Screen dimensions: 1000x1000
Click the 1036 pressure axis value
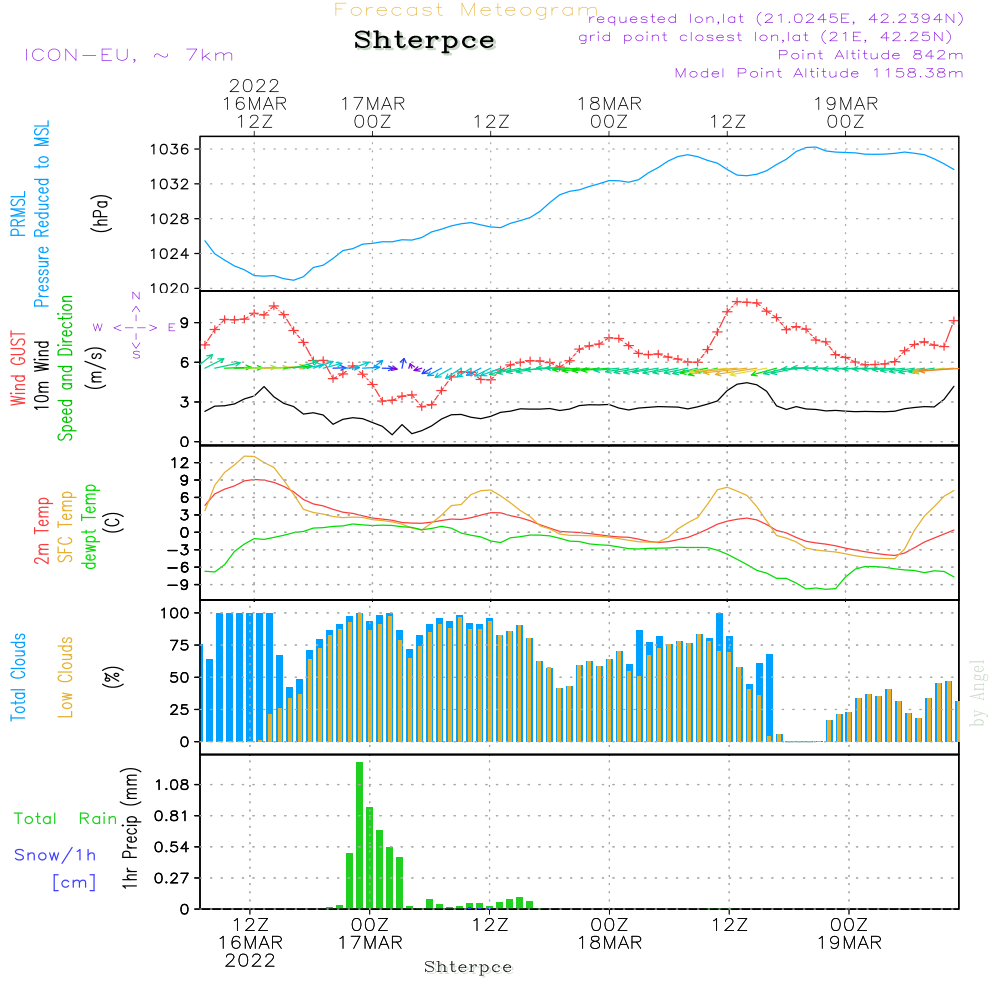170,150
